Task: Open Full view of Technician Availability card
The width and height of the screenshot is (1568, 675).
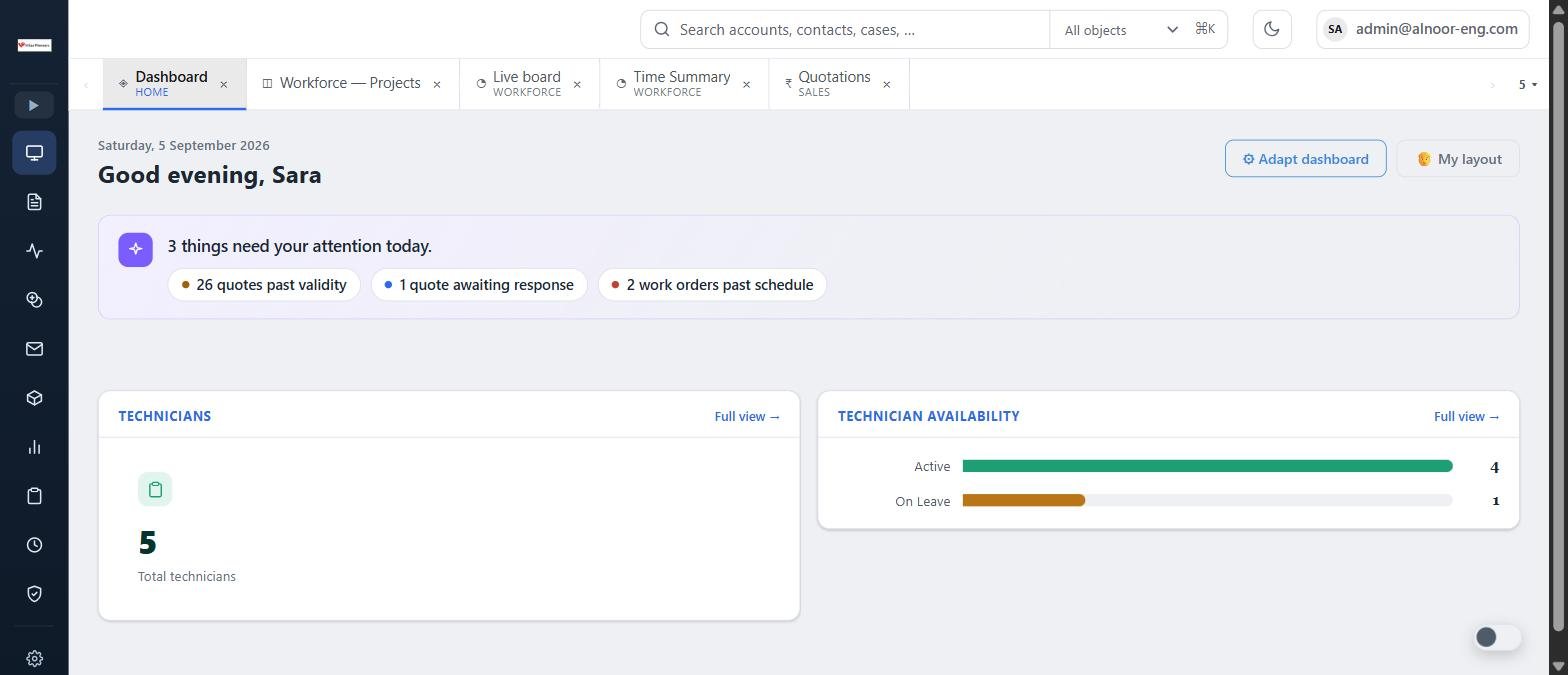Action: (x=1467, y=416)
